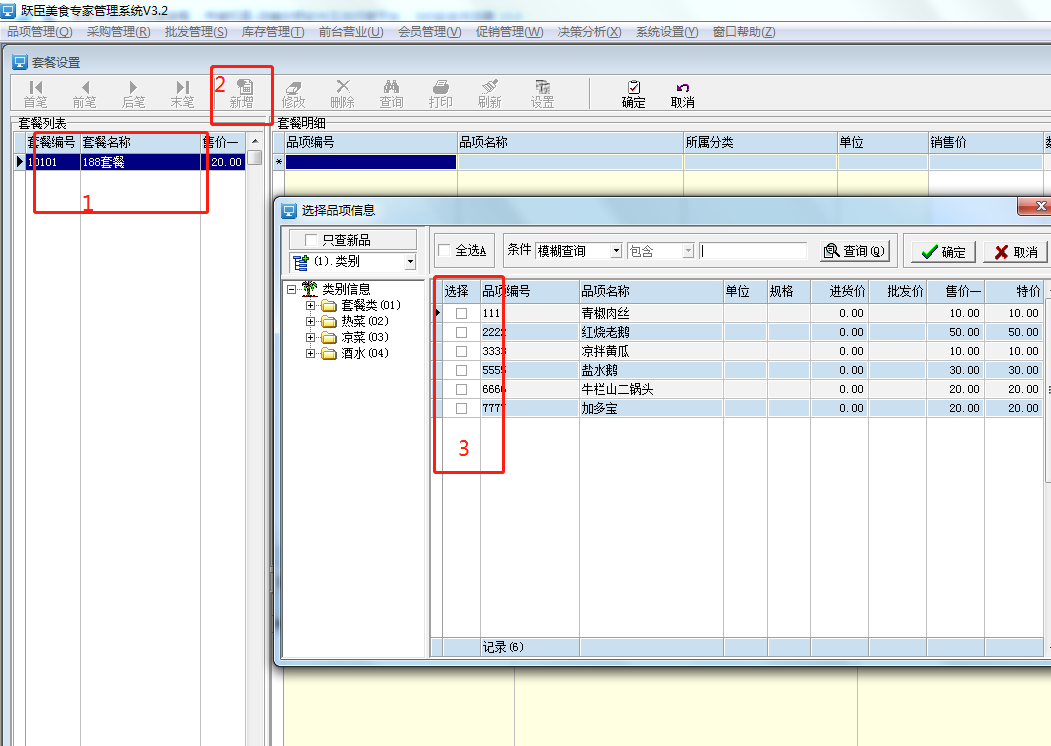Click the search text input field
Viewport: 1051px width, 746px height.
(753, 251)
